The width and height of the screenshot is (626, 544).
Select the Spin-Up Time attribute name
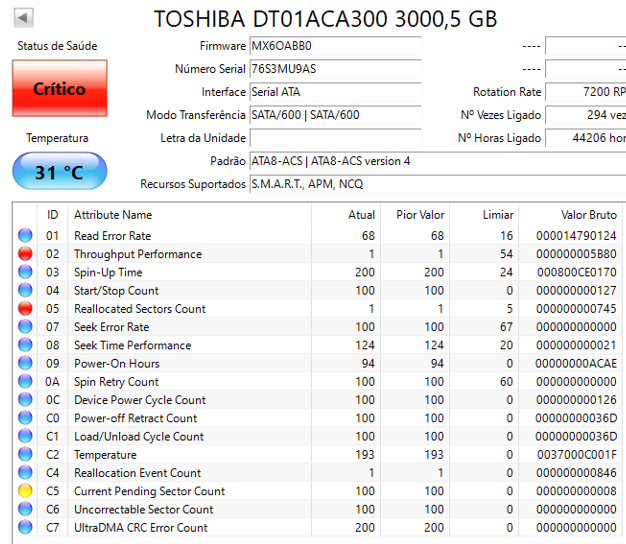[108, 273]
